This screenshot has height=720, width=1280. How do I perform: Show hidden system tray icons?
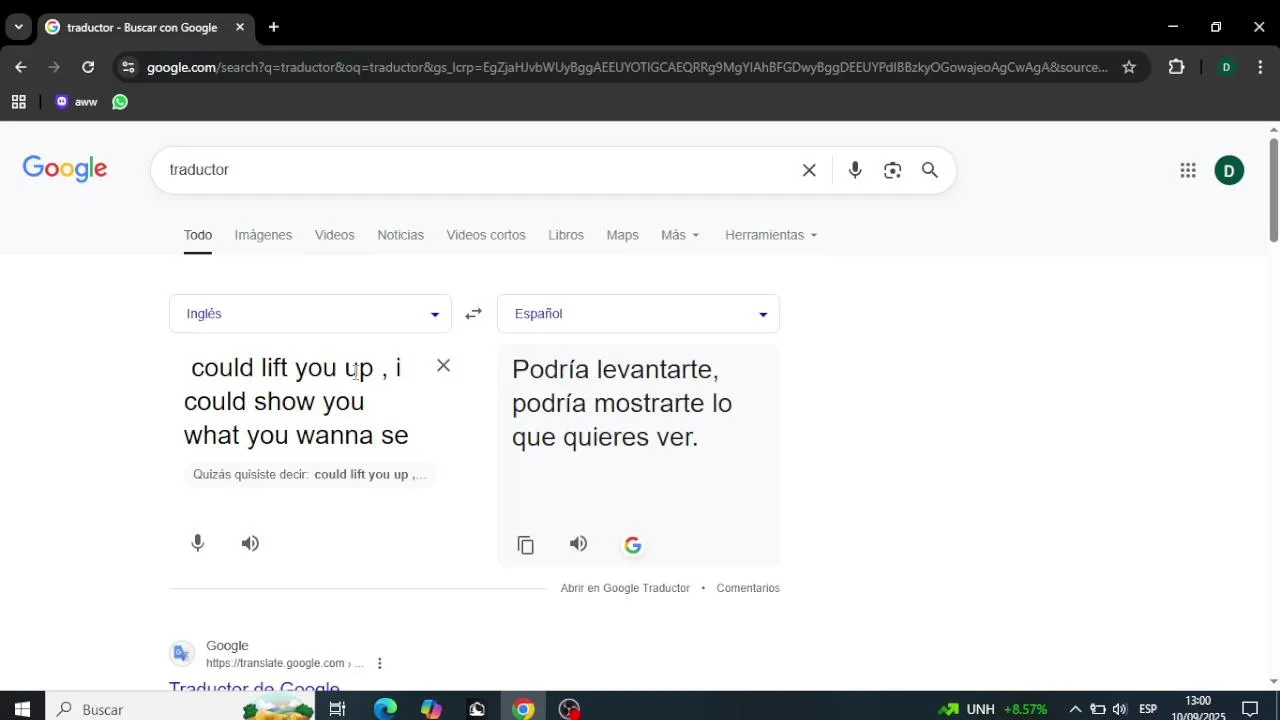click(x=1075, y=709)
